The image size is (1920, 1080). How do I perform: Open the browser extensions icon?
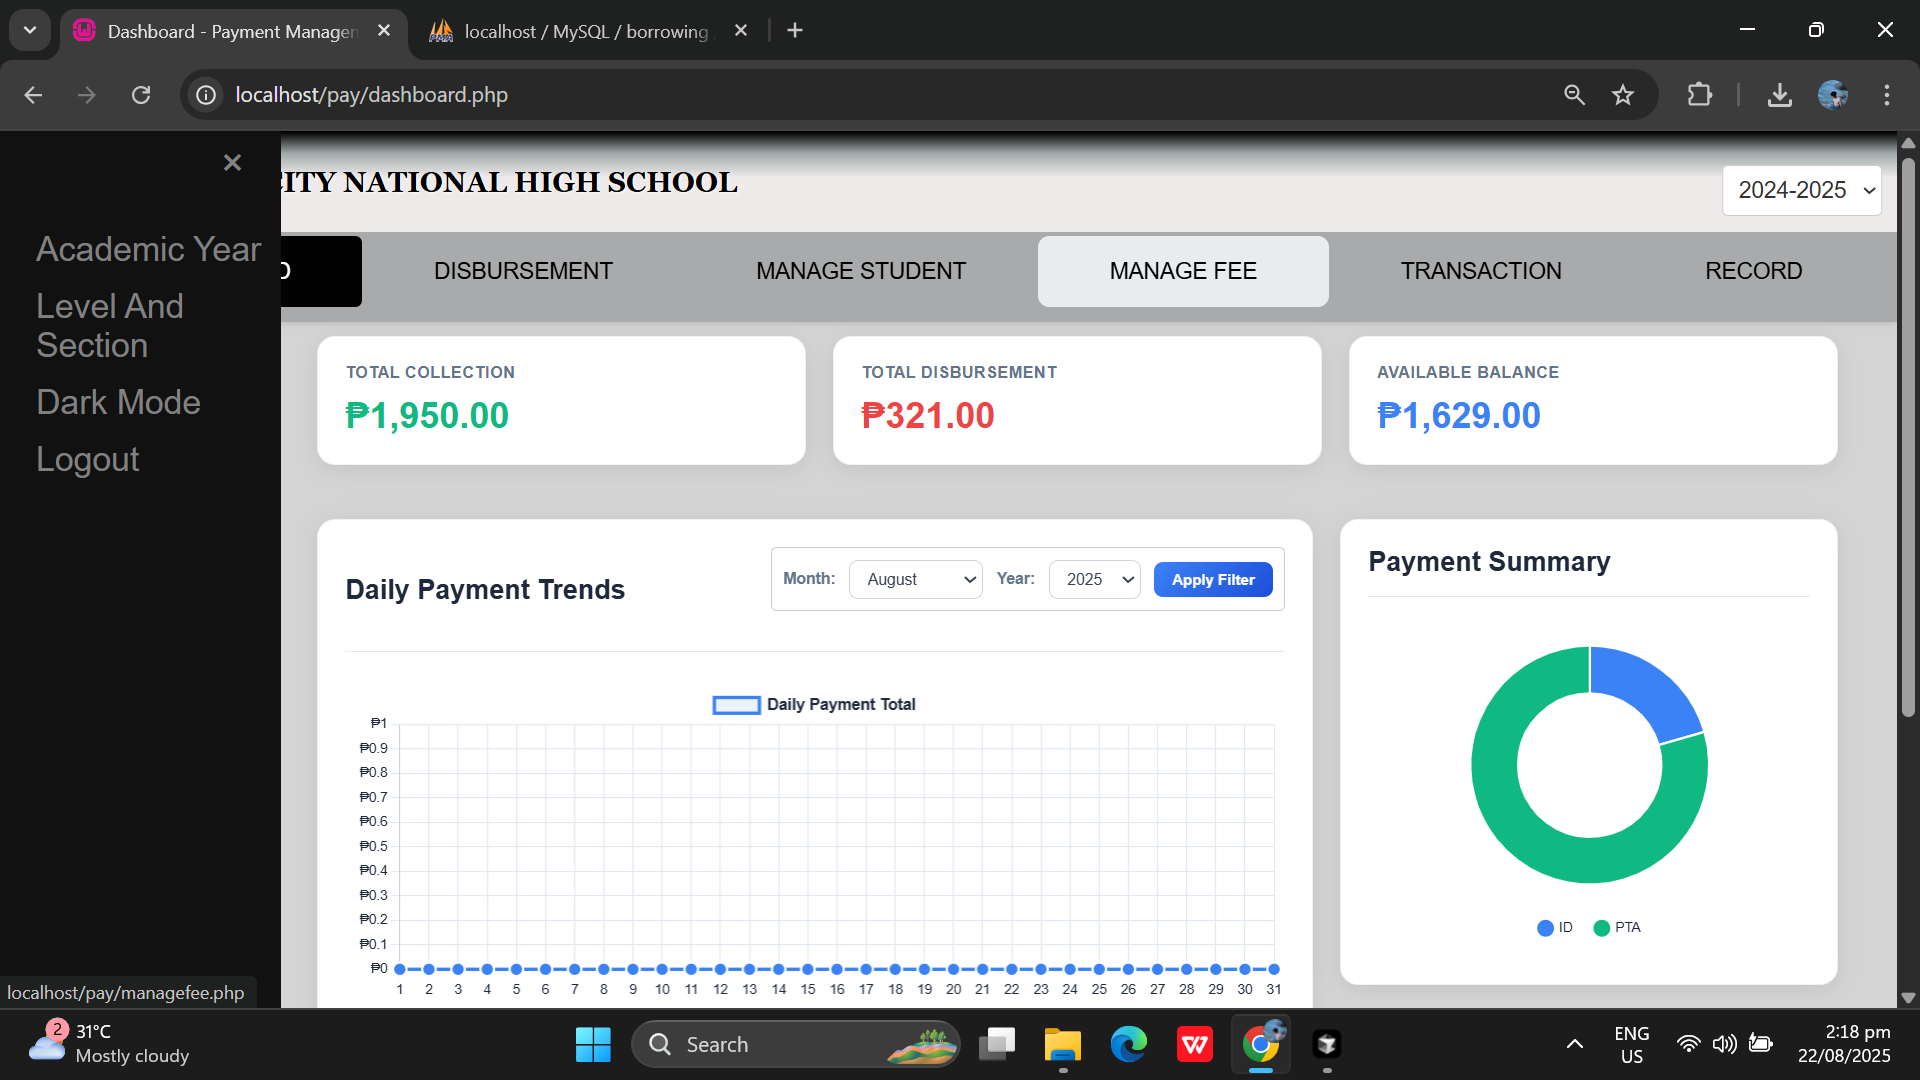1699,95
